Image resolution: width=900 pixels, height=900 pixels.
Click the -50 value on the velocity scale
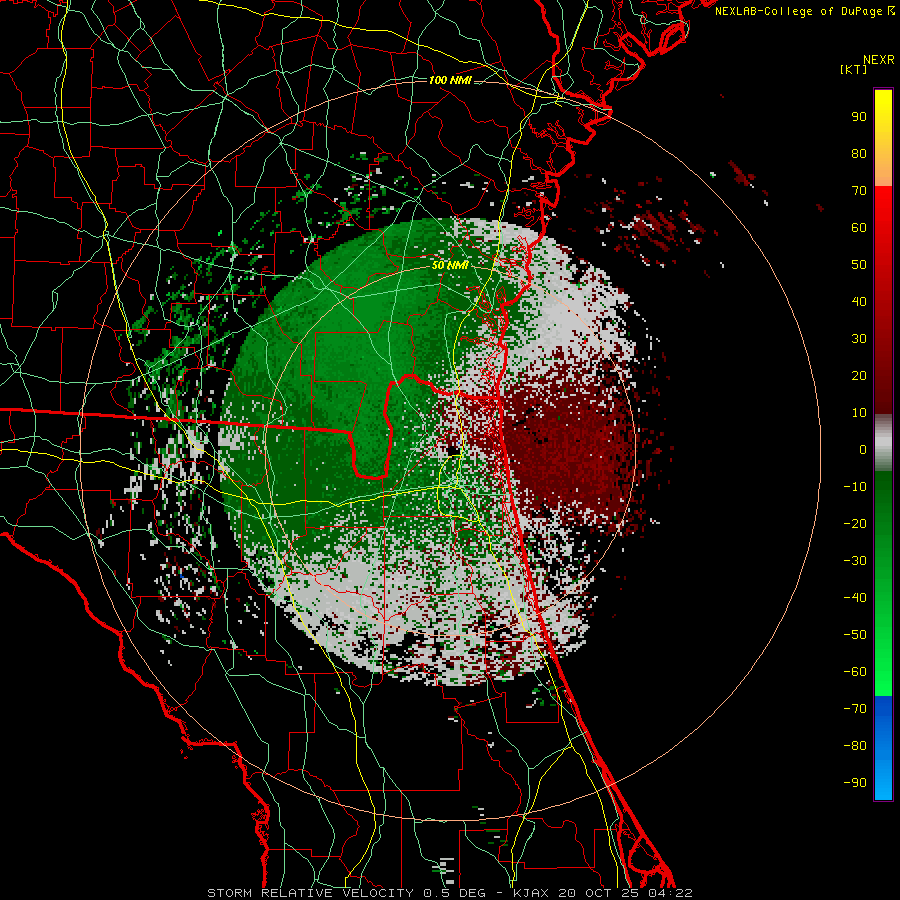click(855, 635)
